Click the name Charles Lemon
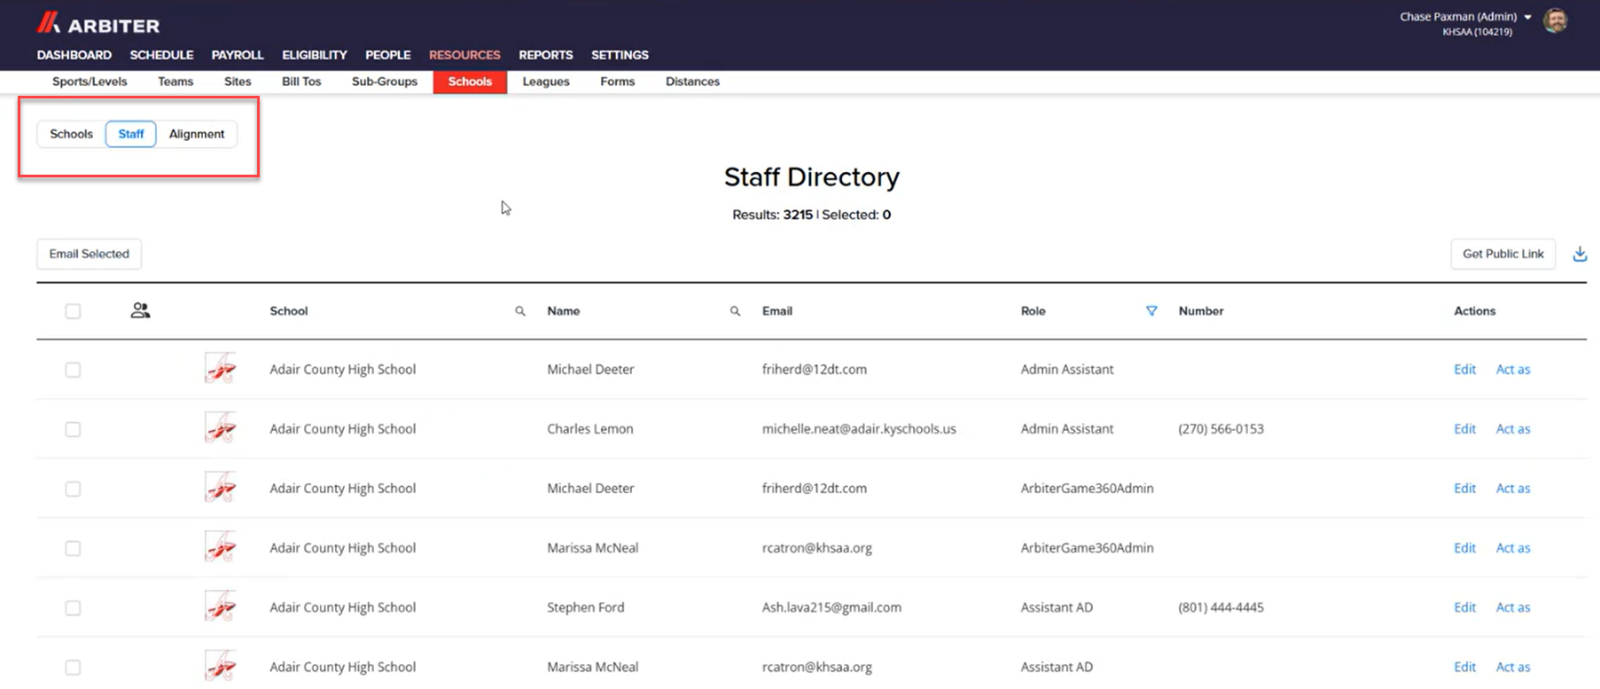This screenshot has width=1600, height=689. (x=590, y=429)
